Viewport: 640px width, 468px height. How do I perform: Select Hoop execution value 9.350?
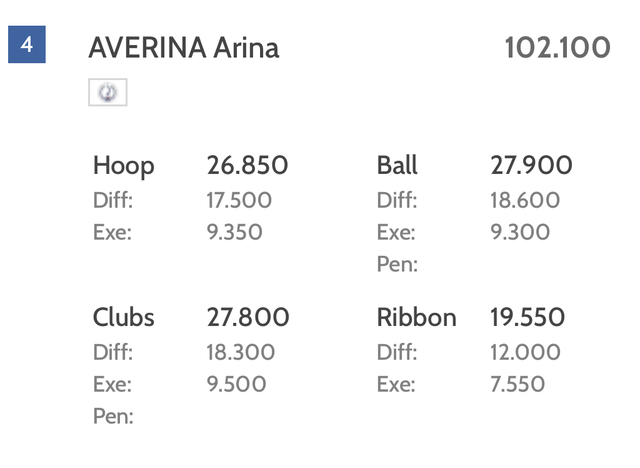[x=234, y=232]
